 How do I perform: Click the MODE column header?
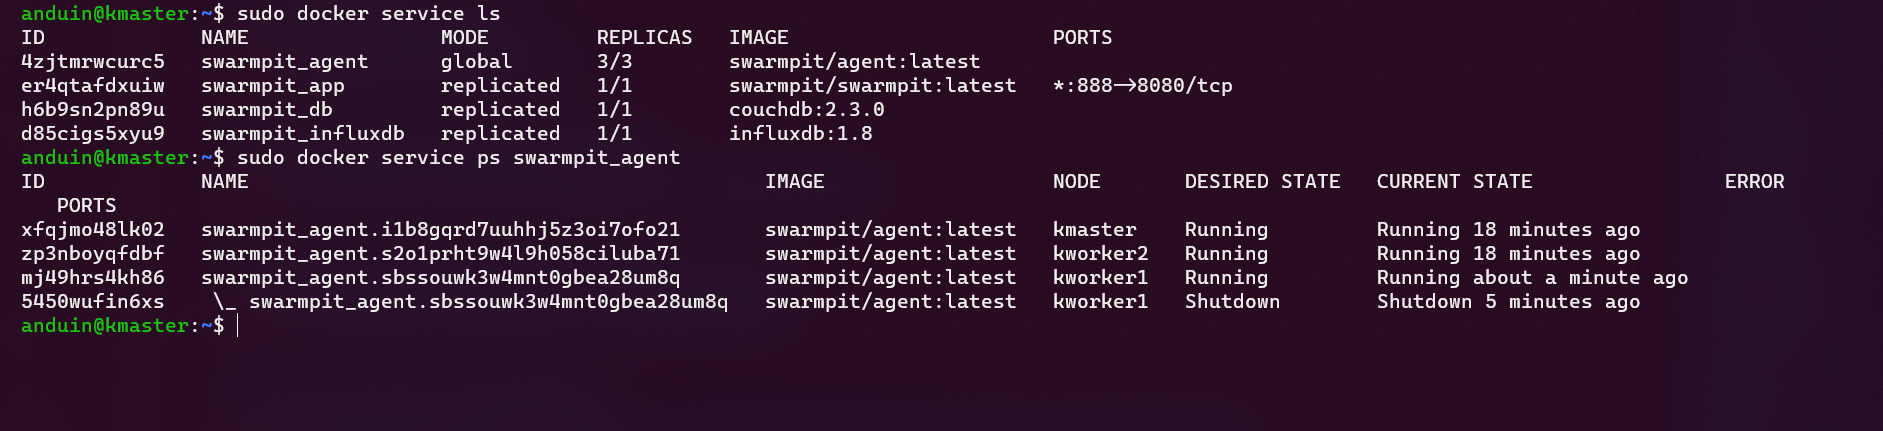(464, 38)
